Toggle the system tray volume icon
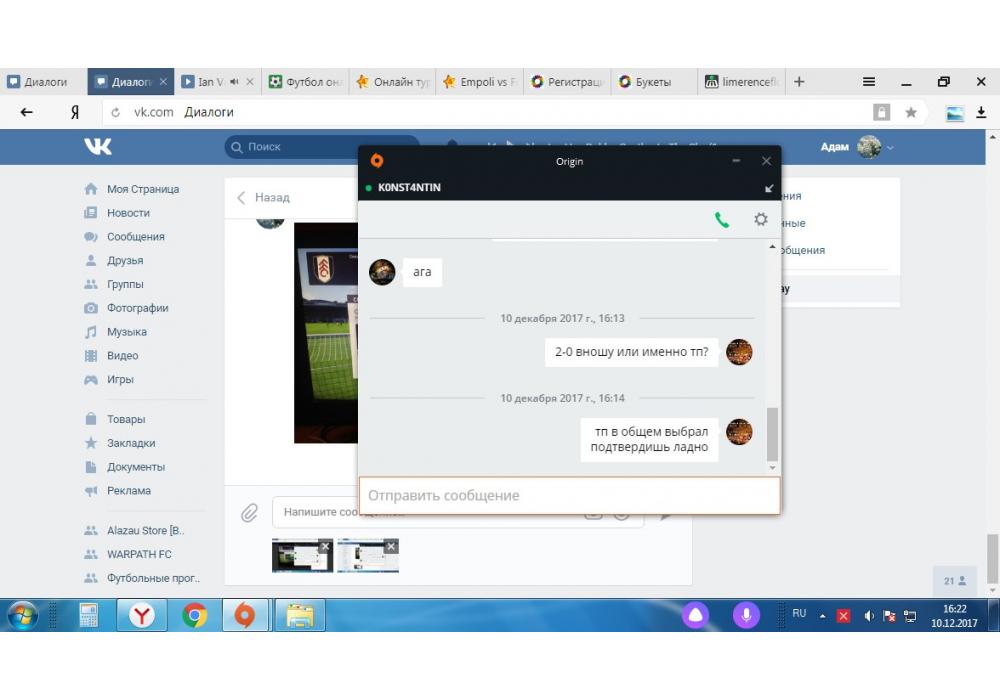Screen dimensions: 1000x700 868,616
